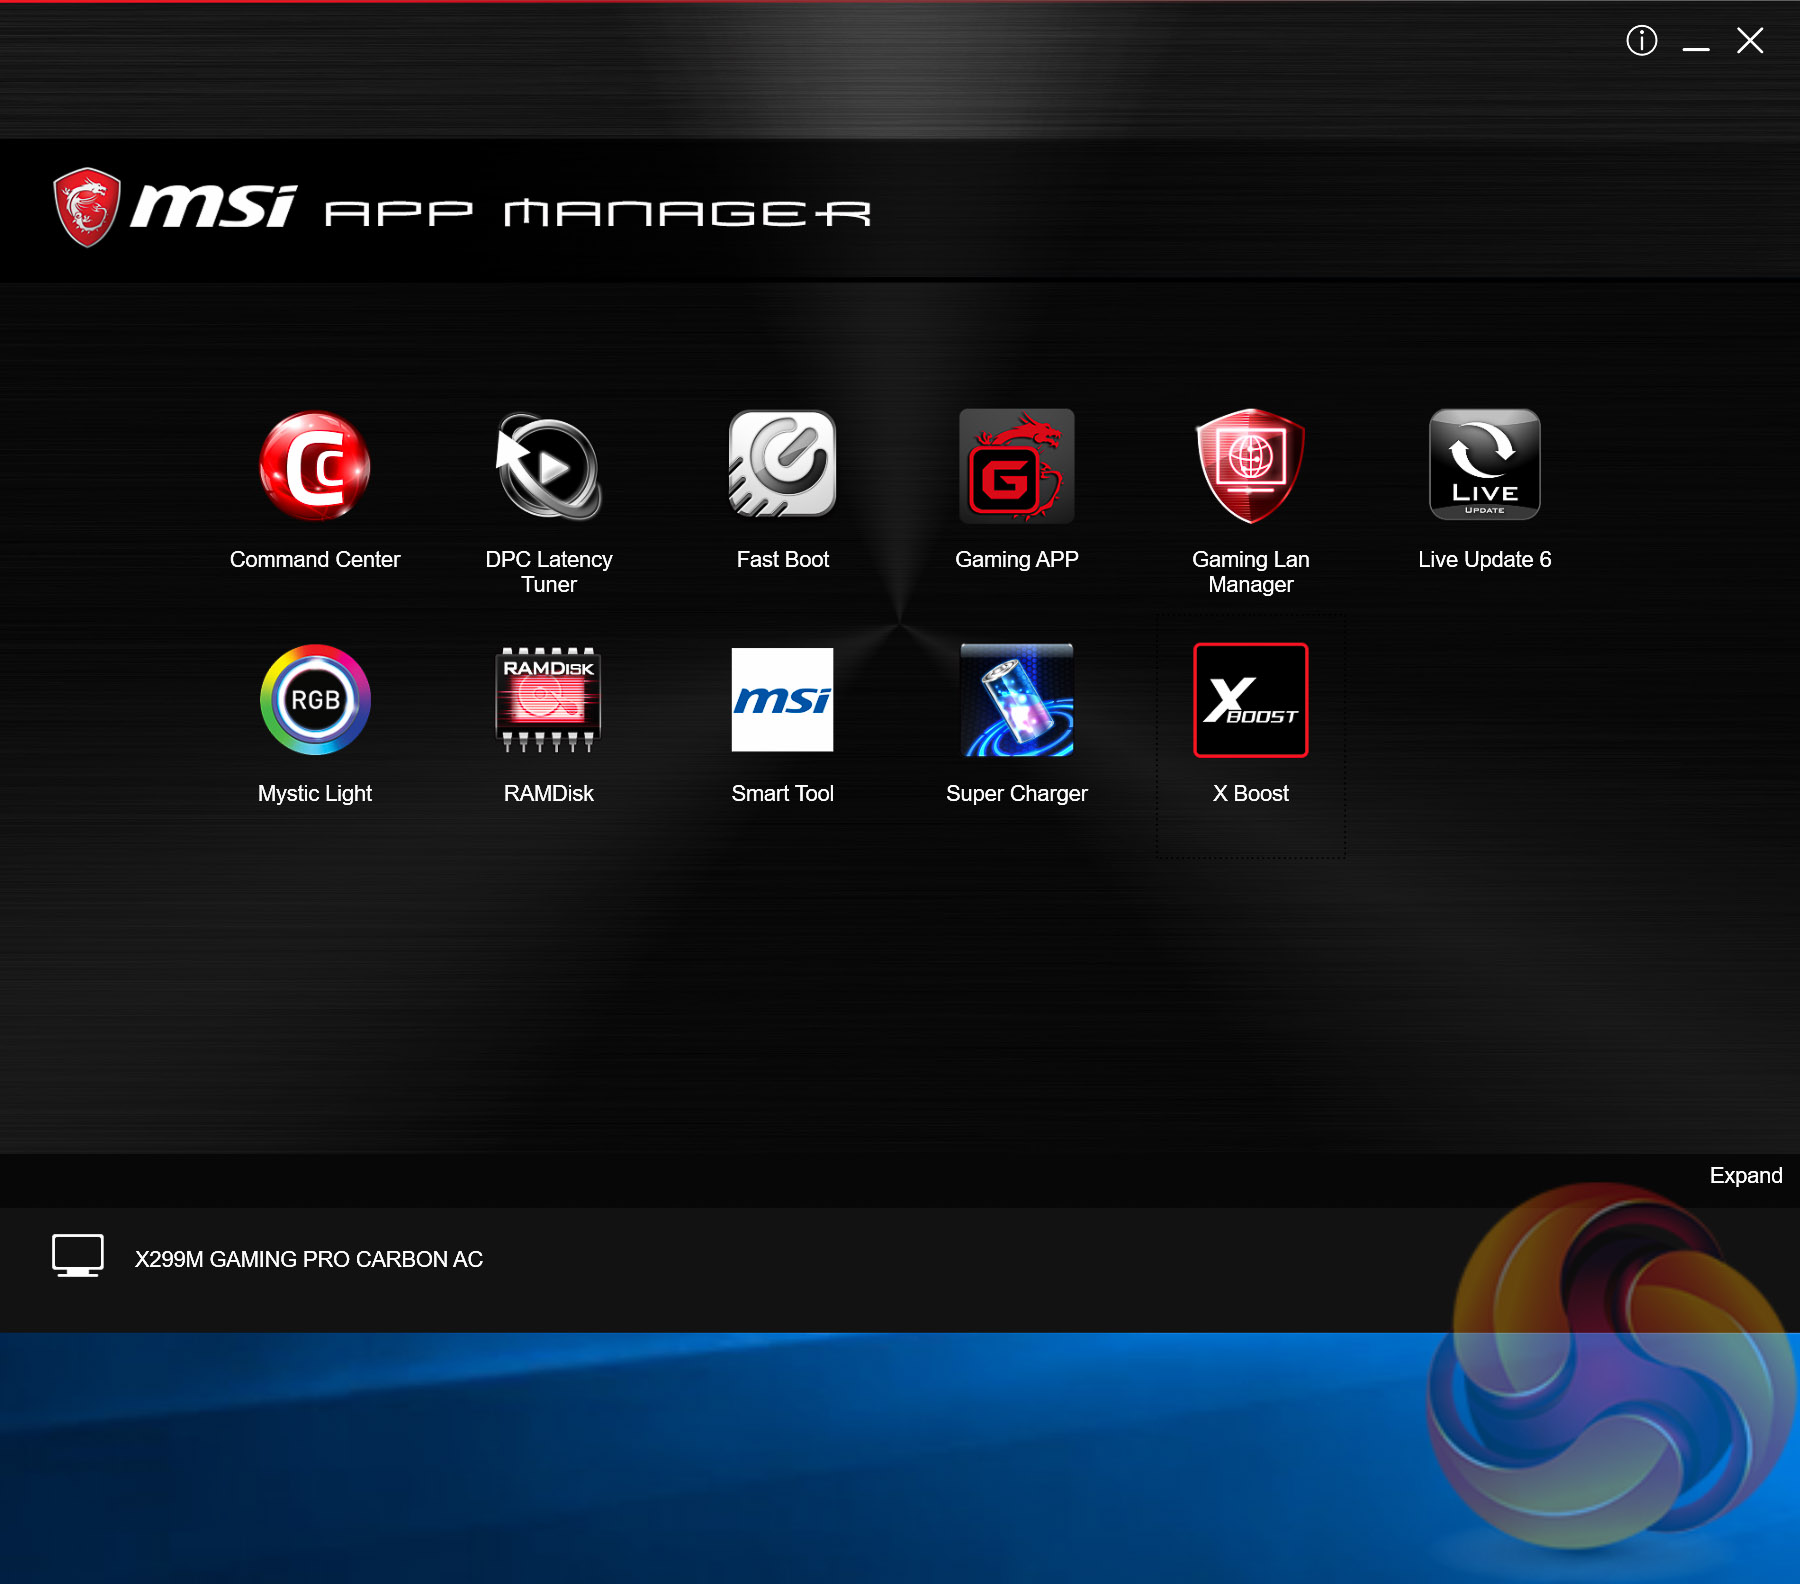Select the X299M GAMING PRO CARBON AC text
The image size is (1800, 1584).
309,1260
